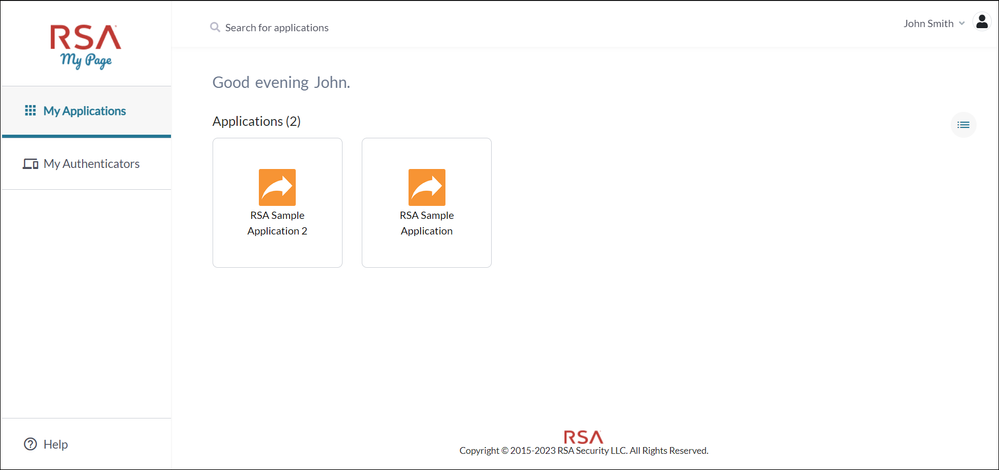Click the RSA logo in the footer

[x=583, y=437]
